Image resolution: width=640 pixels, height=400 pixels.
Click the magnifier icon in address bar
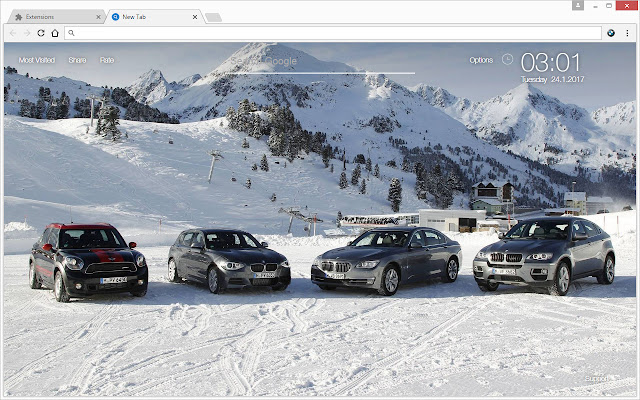[71, 33]
